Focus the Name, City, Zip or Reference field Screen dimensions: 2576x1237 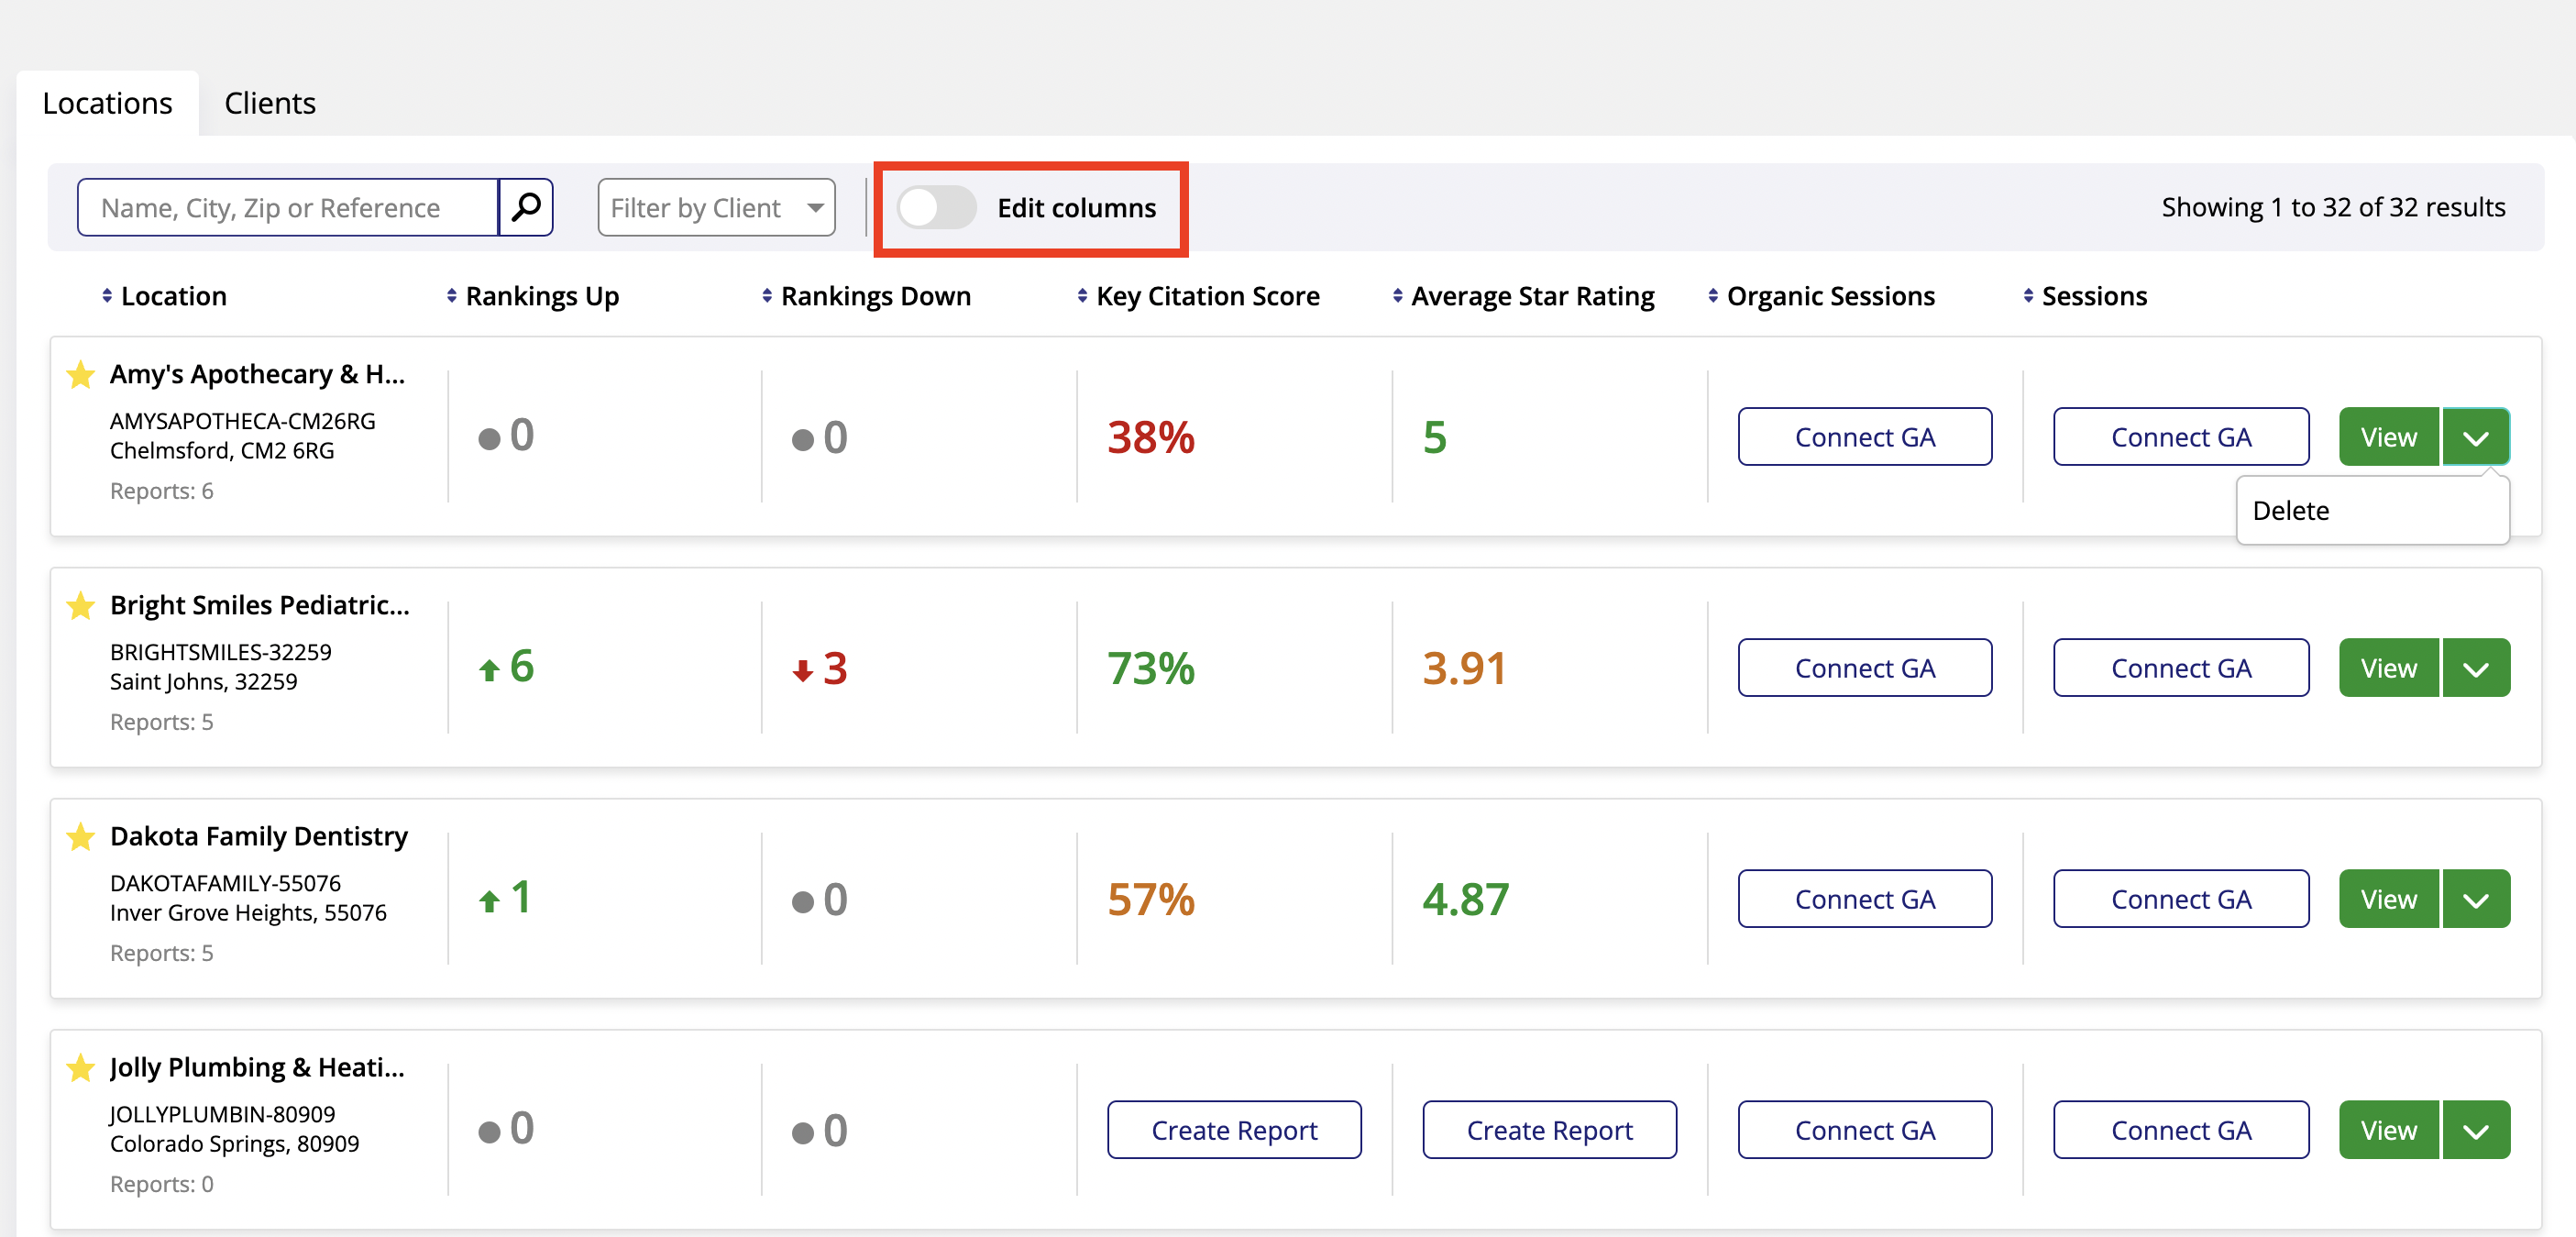(288, 207)
